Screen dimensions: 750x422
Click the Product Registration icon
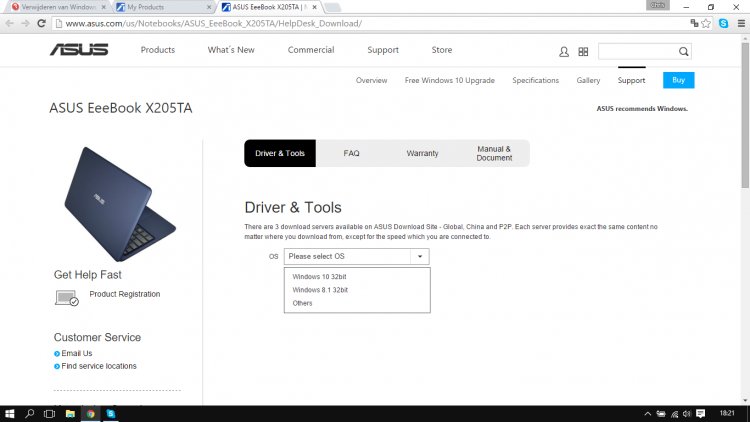pos(67,297)
